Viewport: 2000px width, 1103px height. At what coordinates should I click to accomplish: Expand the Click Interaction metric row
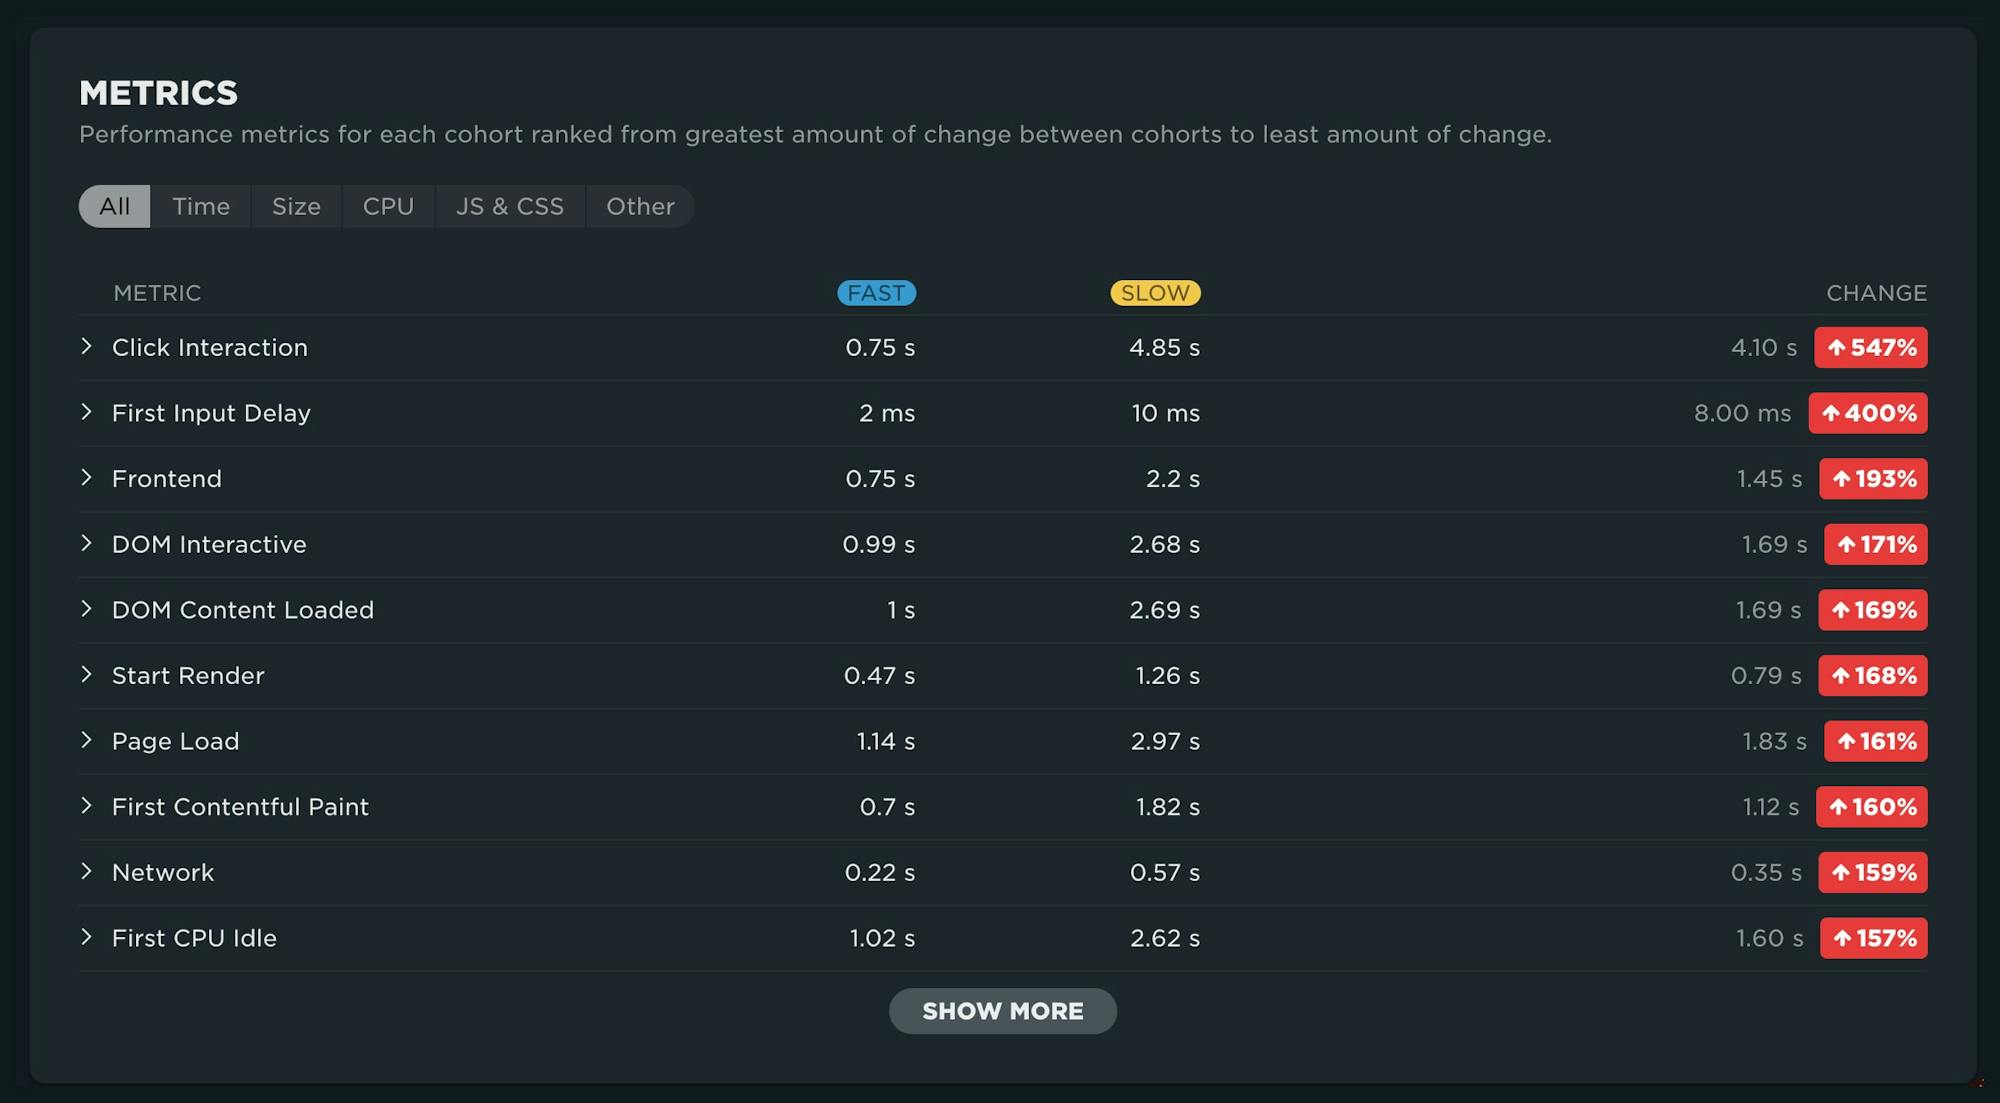pos(86,347)
